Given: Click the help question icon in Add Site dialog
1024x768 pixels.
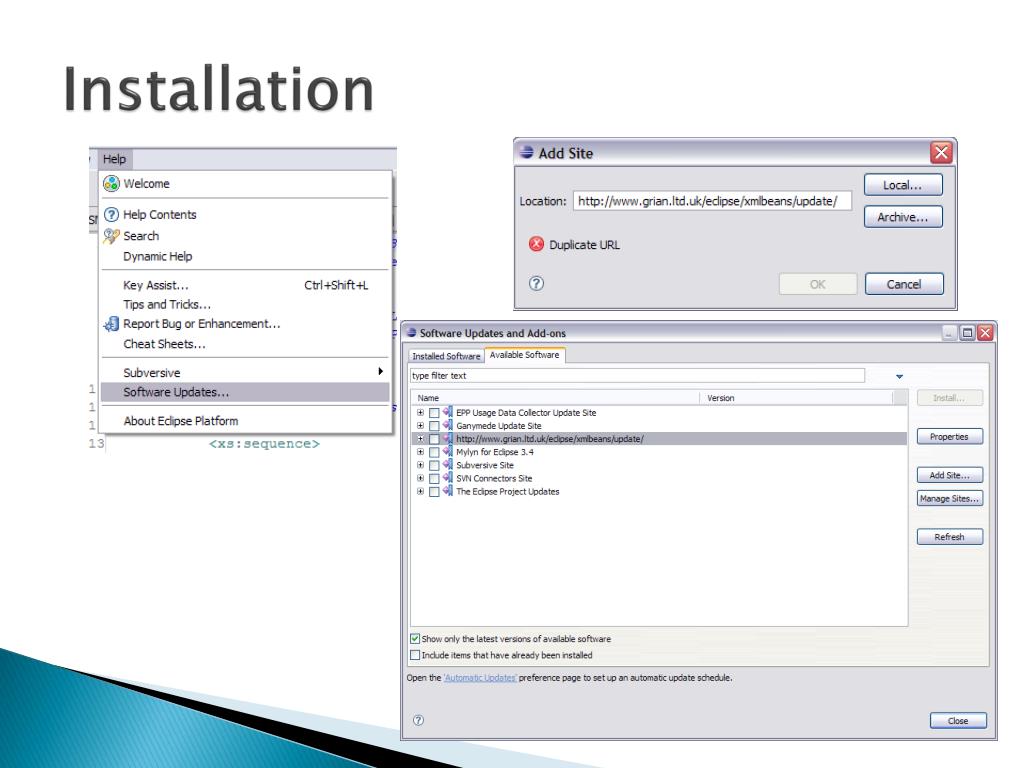Looking at the screenshot, I should (536, 283).
